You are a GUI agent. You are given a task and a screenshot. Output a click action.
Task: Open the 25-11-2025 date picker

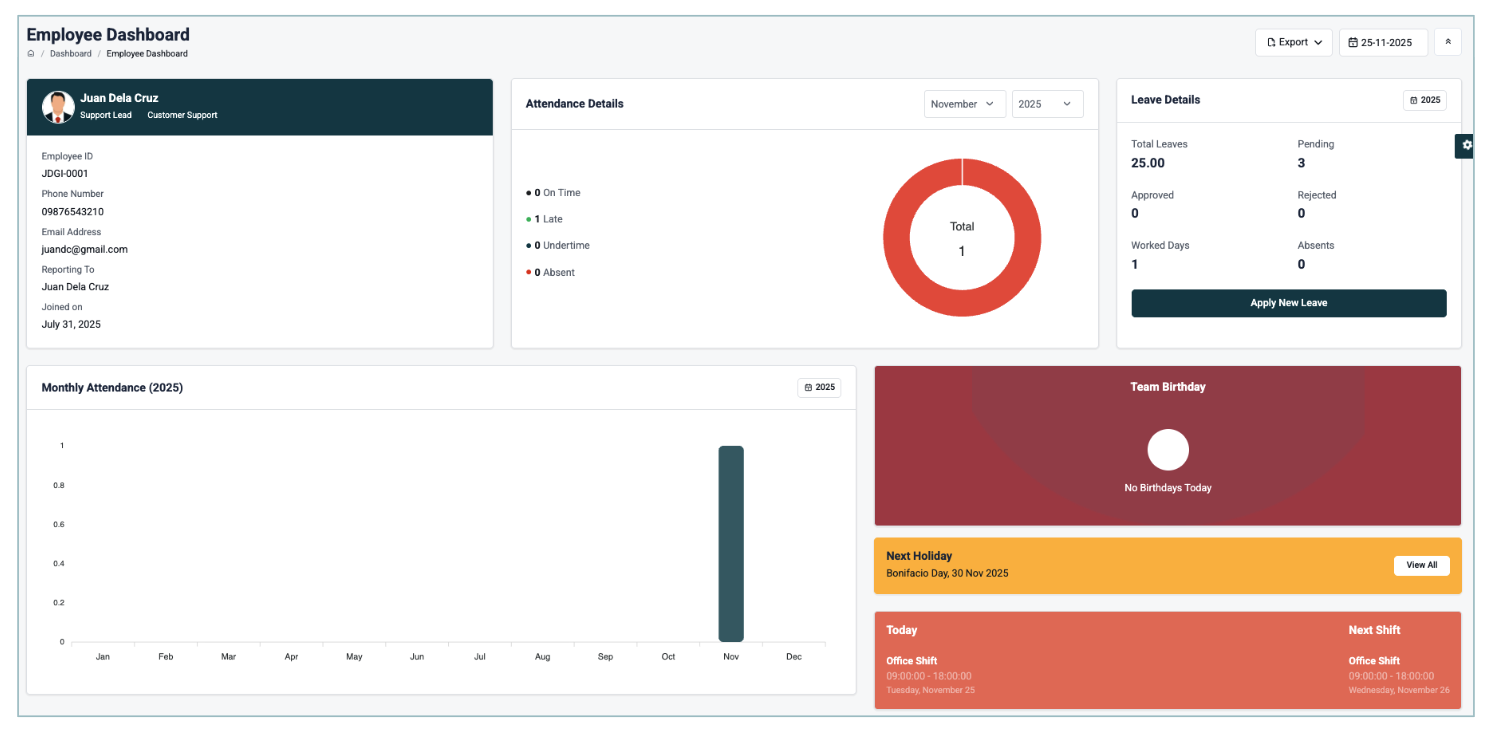tap(1383, 42)
